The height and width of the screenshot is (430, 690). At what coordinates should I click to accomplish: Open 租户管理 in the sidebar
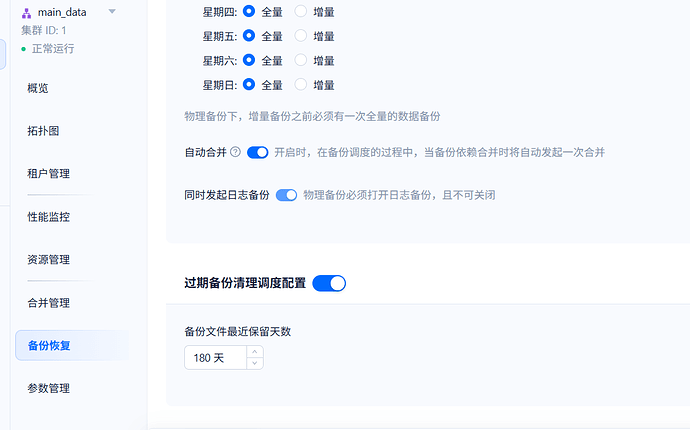pos(48,174)
